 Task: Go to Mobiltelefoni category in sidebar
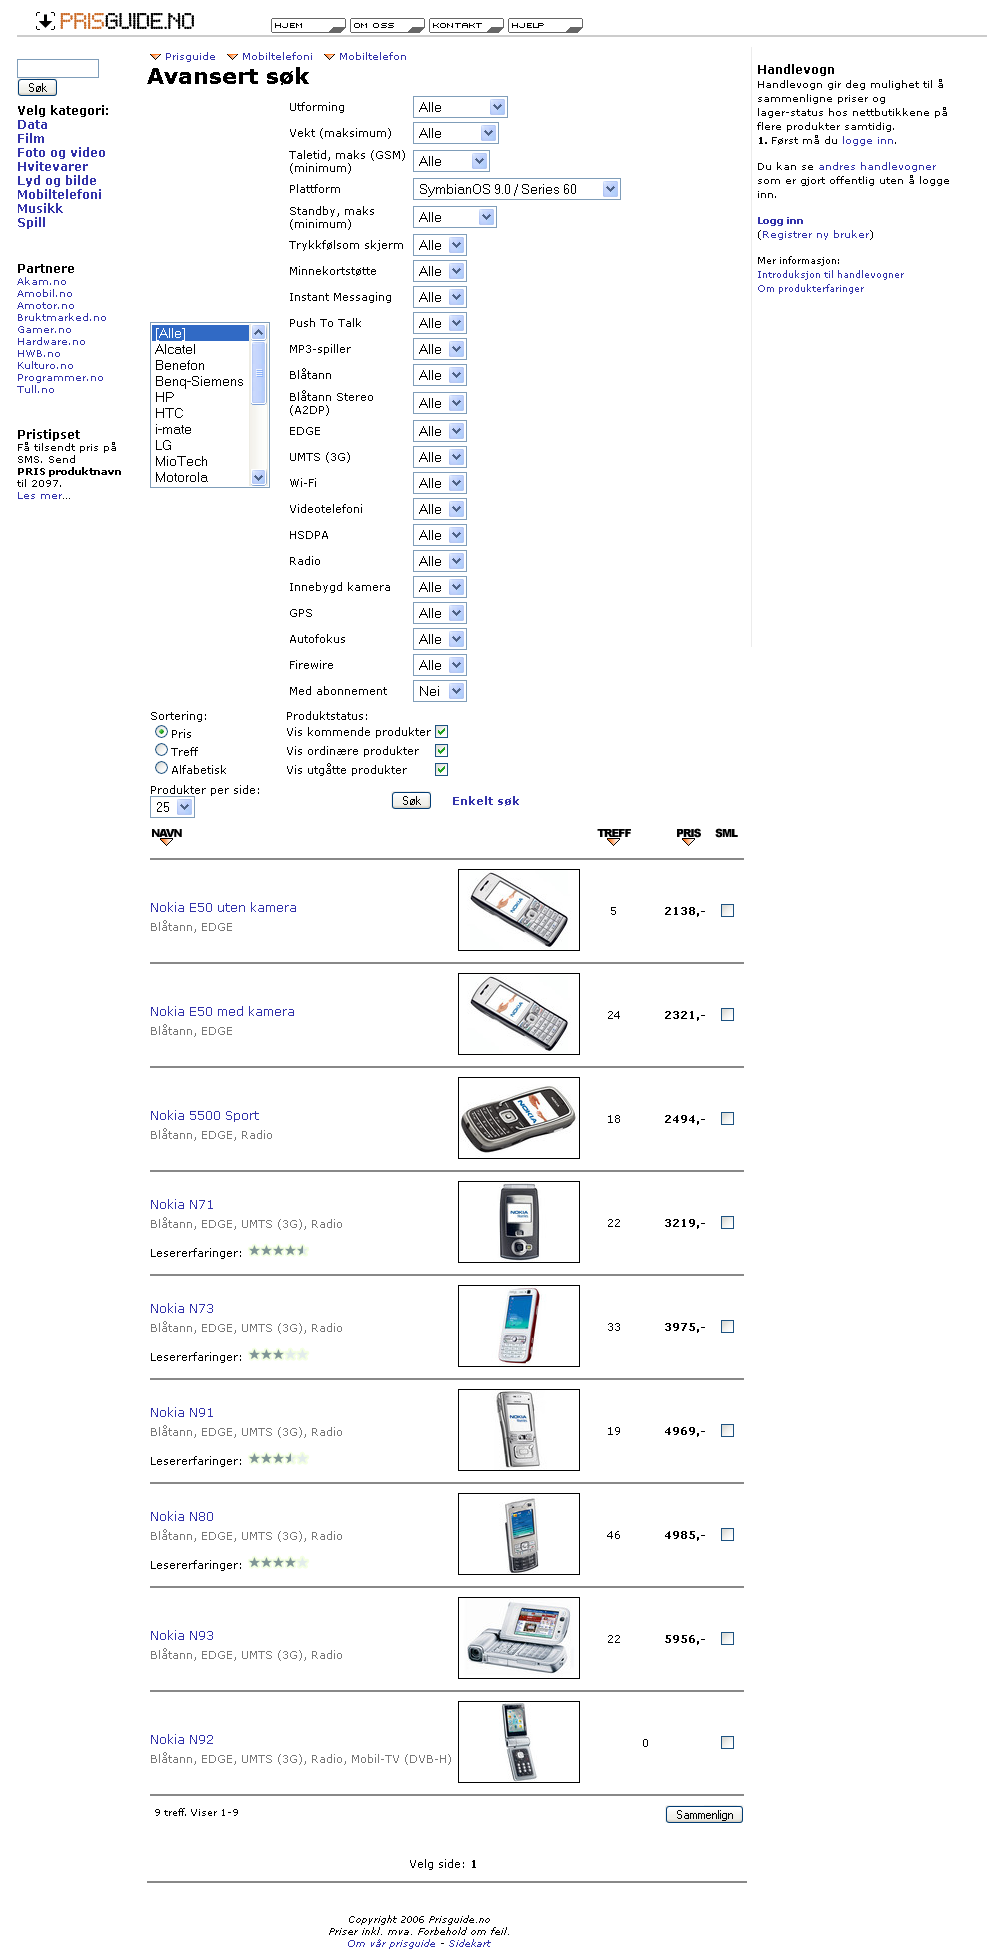(x=59, y=195)
